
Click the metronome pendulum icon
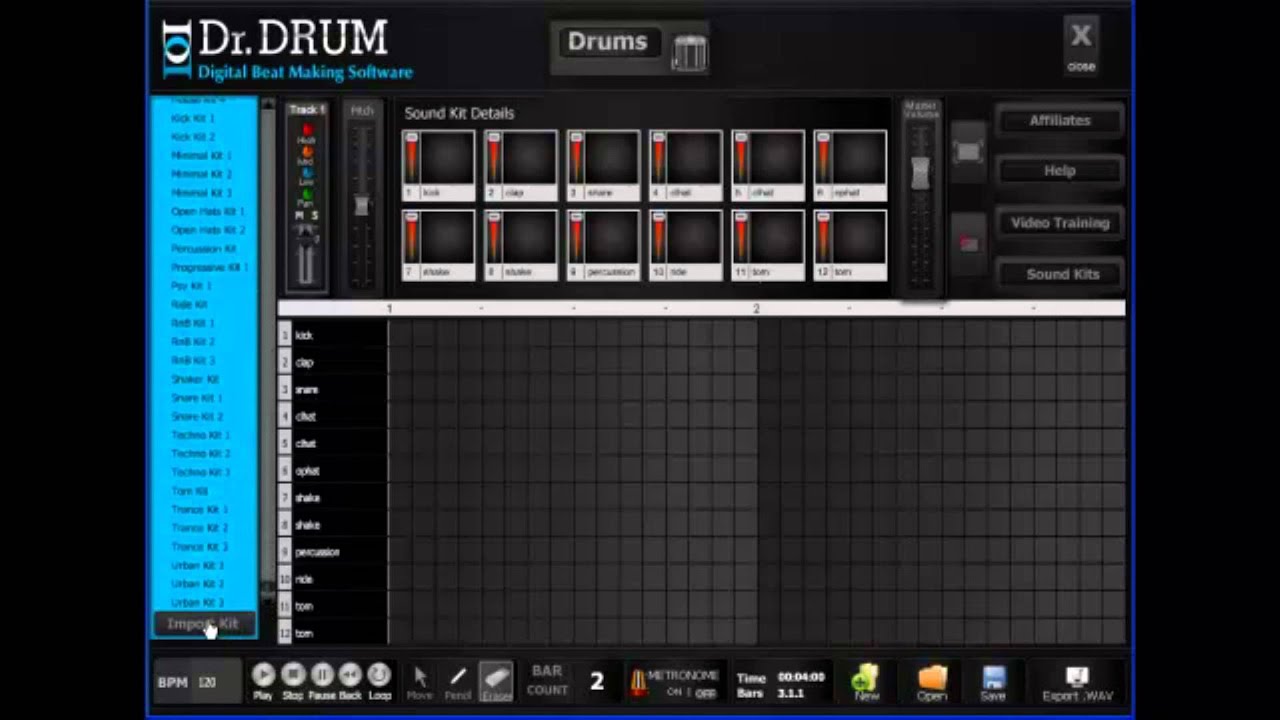pos(637,683)
